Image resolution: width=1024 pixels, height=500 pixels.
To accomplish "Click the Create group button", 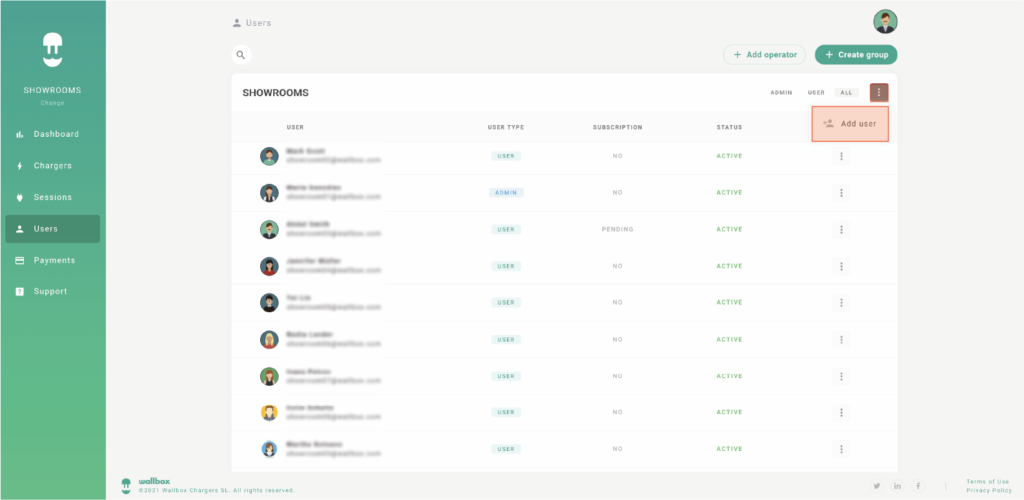I will [x=856, y=55].
